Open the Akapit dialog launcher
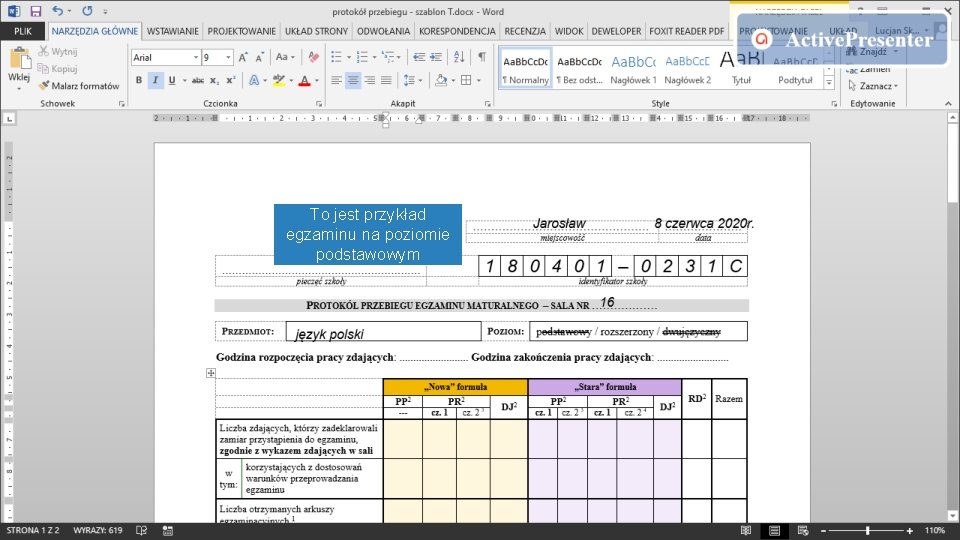Screen dimensions: 960x540 click(x=487, y=104)
